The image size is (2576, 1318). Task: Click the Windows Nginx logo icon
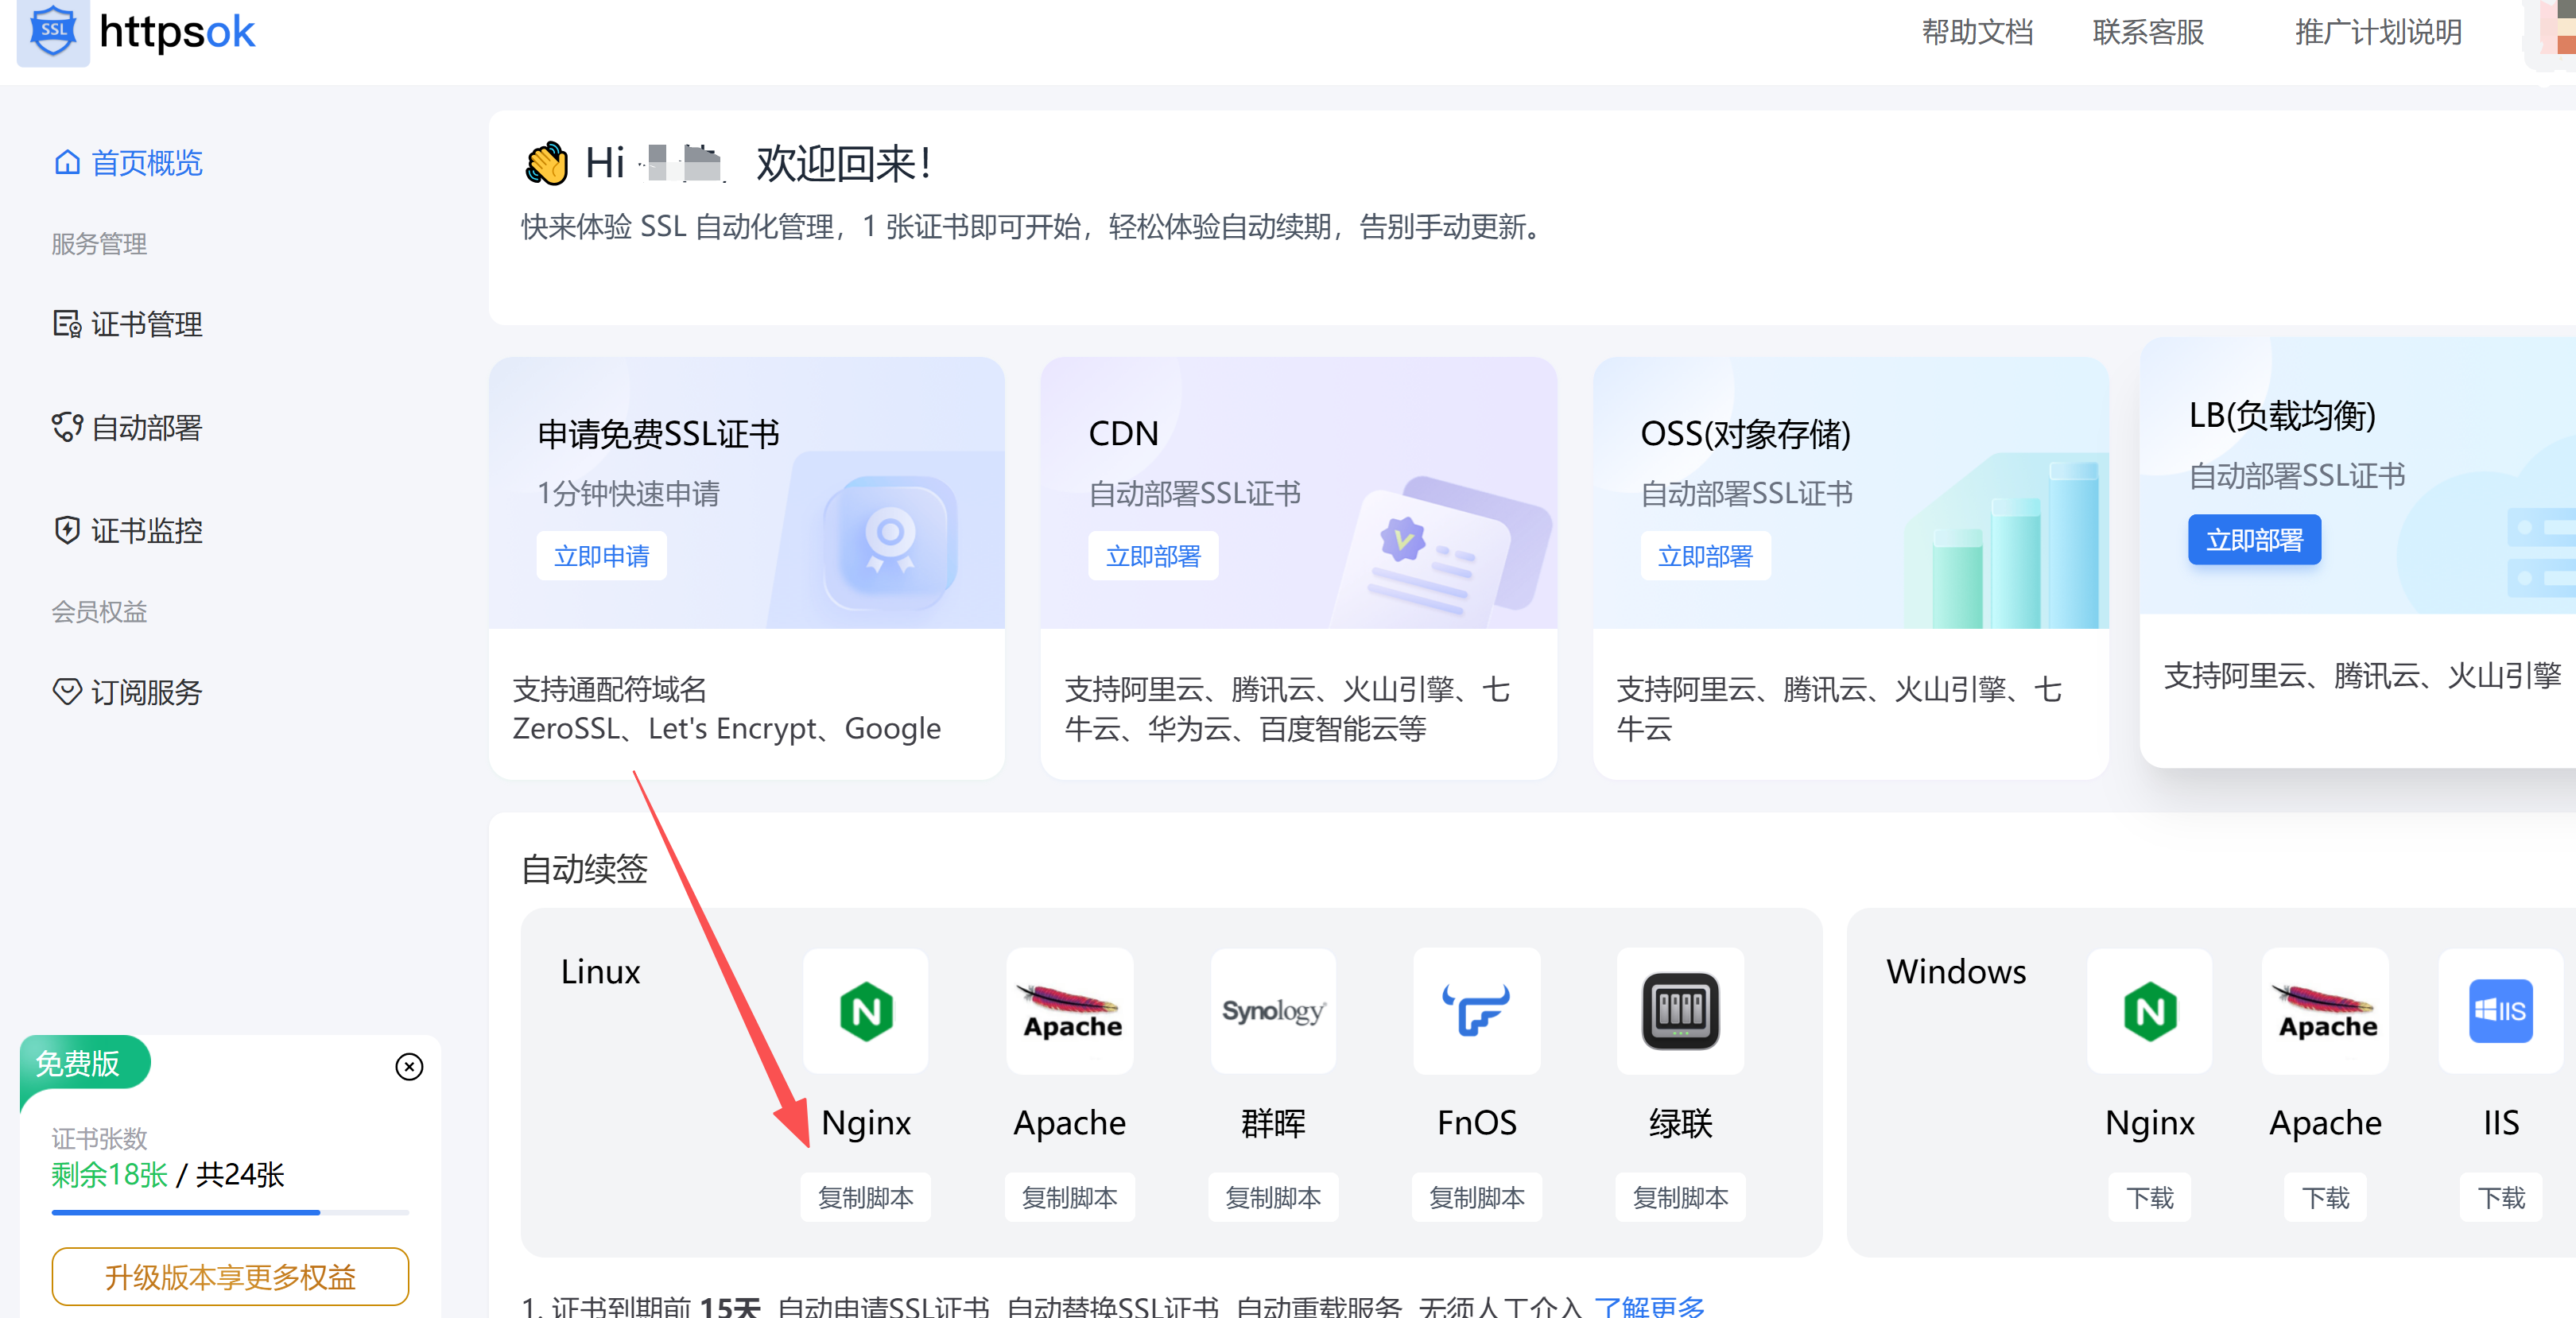pyautogui.click(x=2149, y=1011)
